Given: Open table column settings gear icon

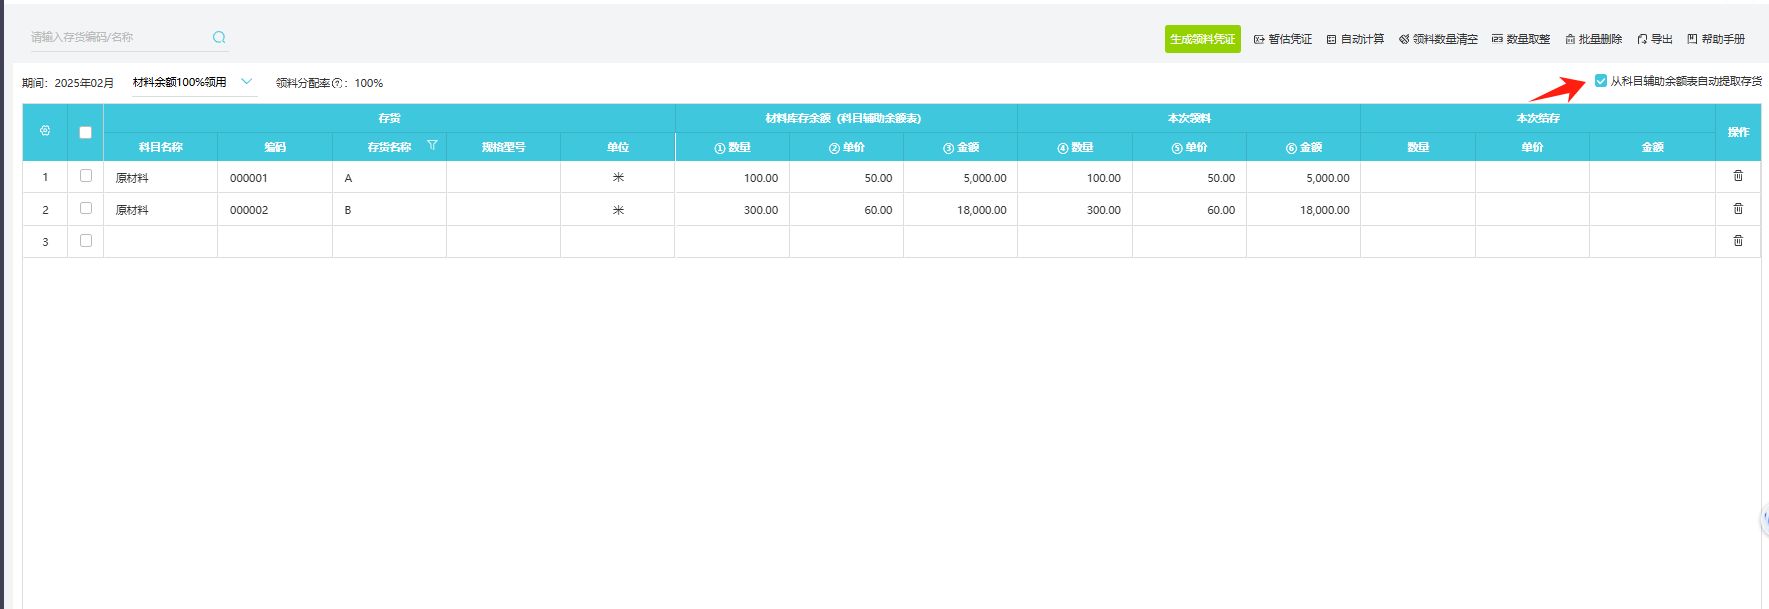Looking at the screenshot, I should pos(45,131).
